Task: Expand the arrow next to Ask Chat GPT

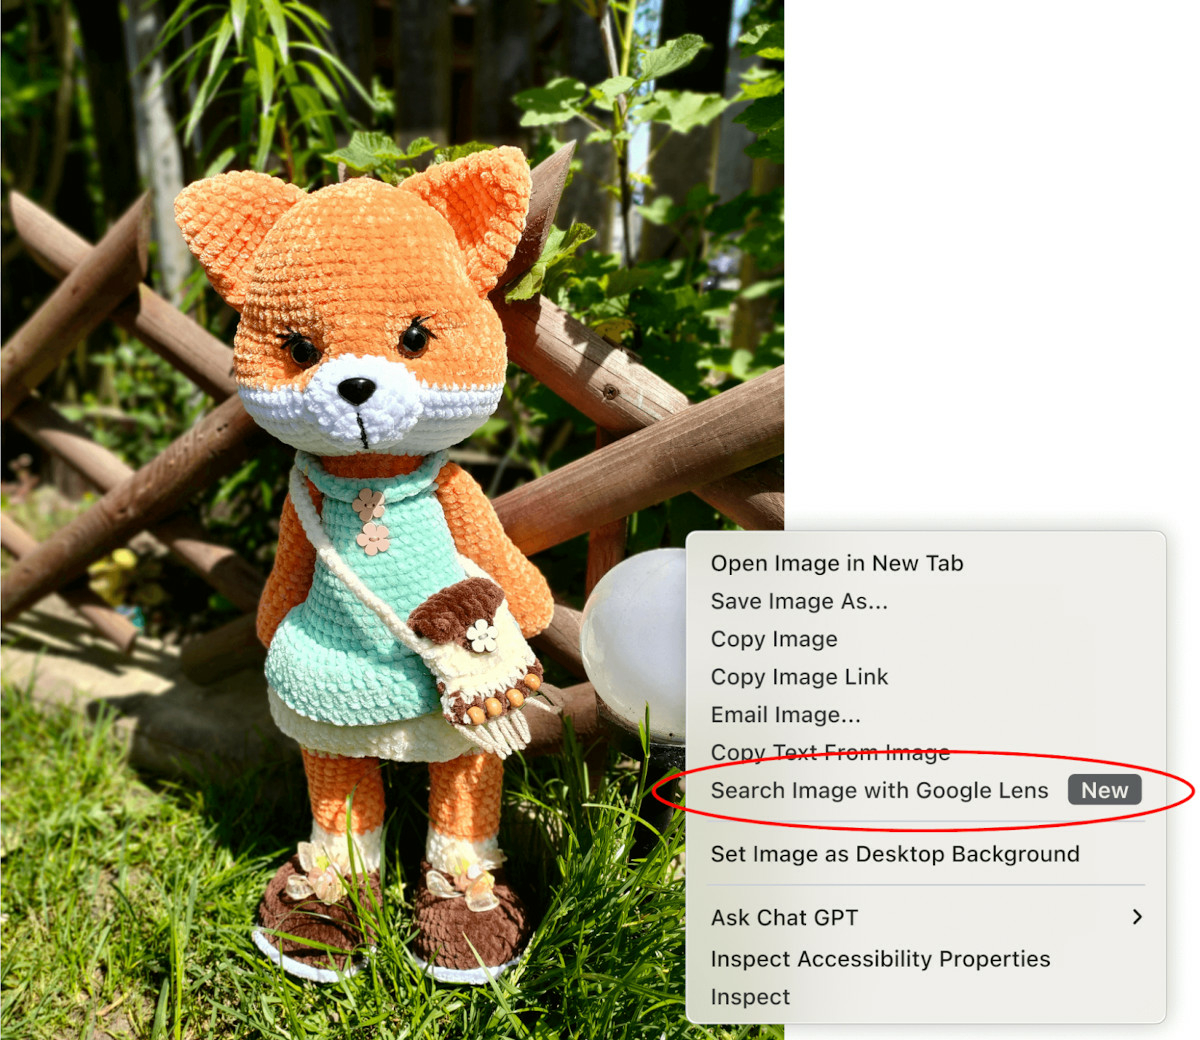Action: pos(1136,917)
